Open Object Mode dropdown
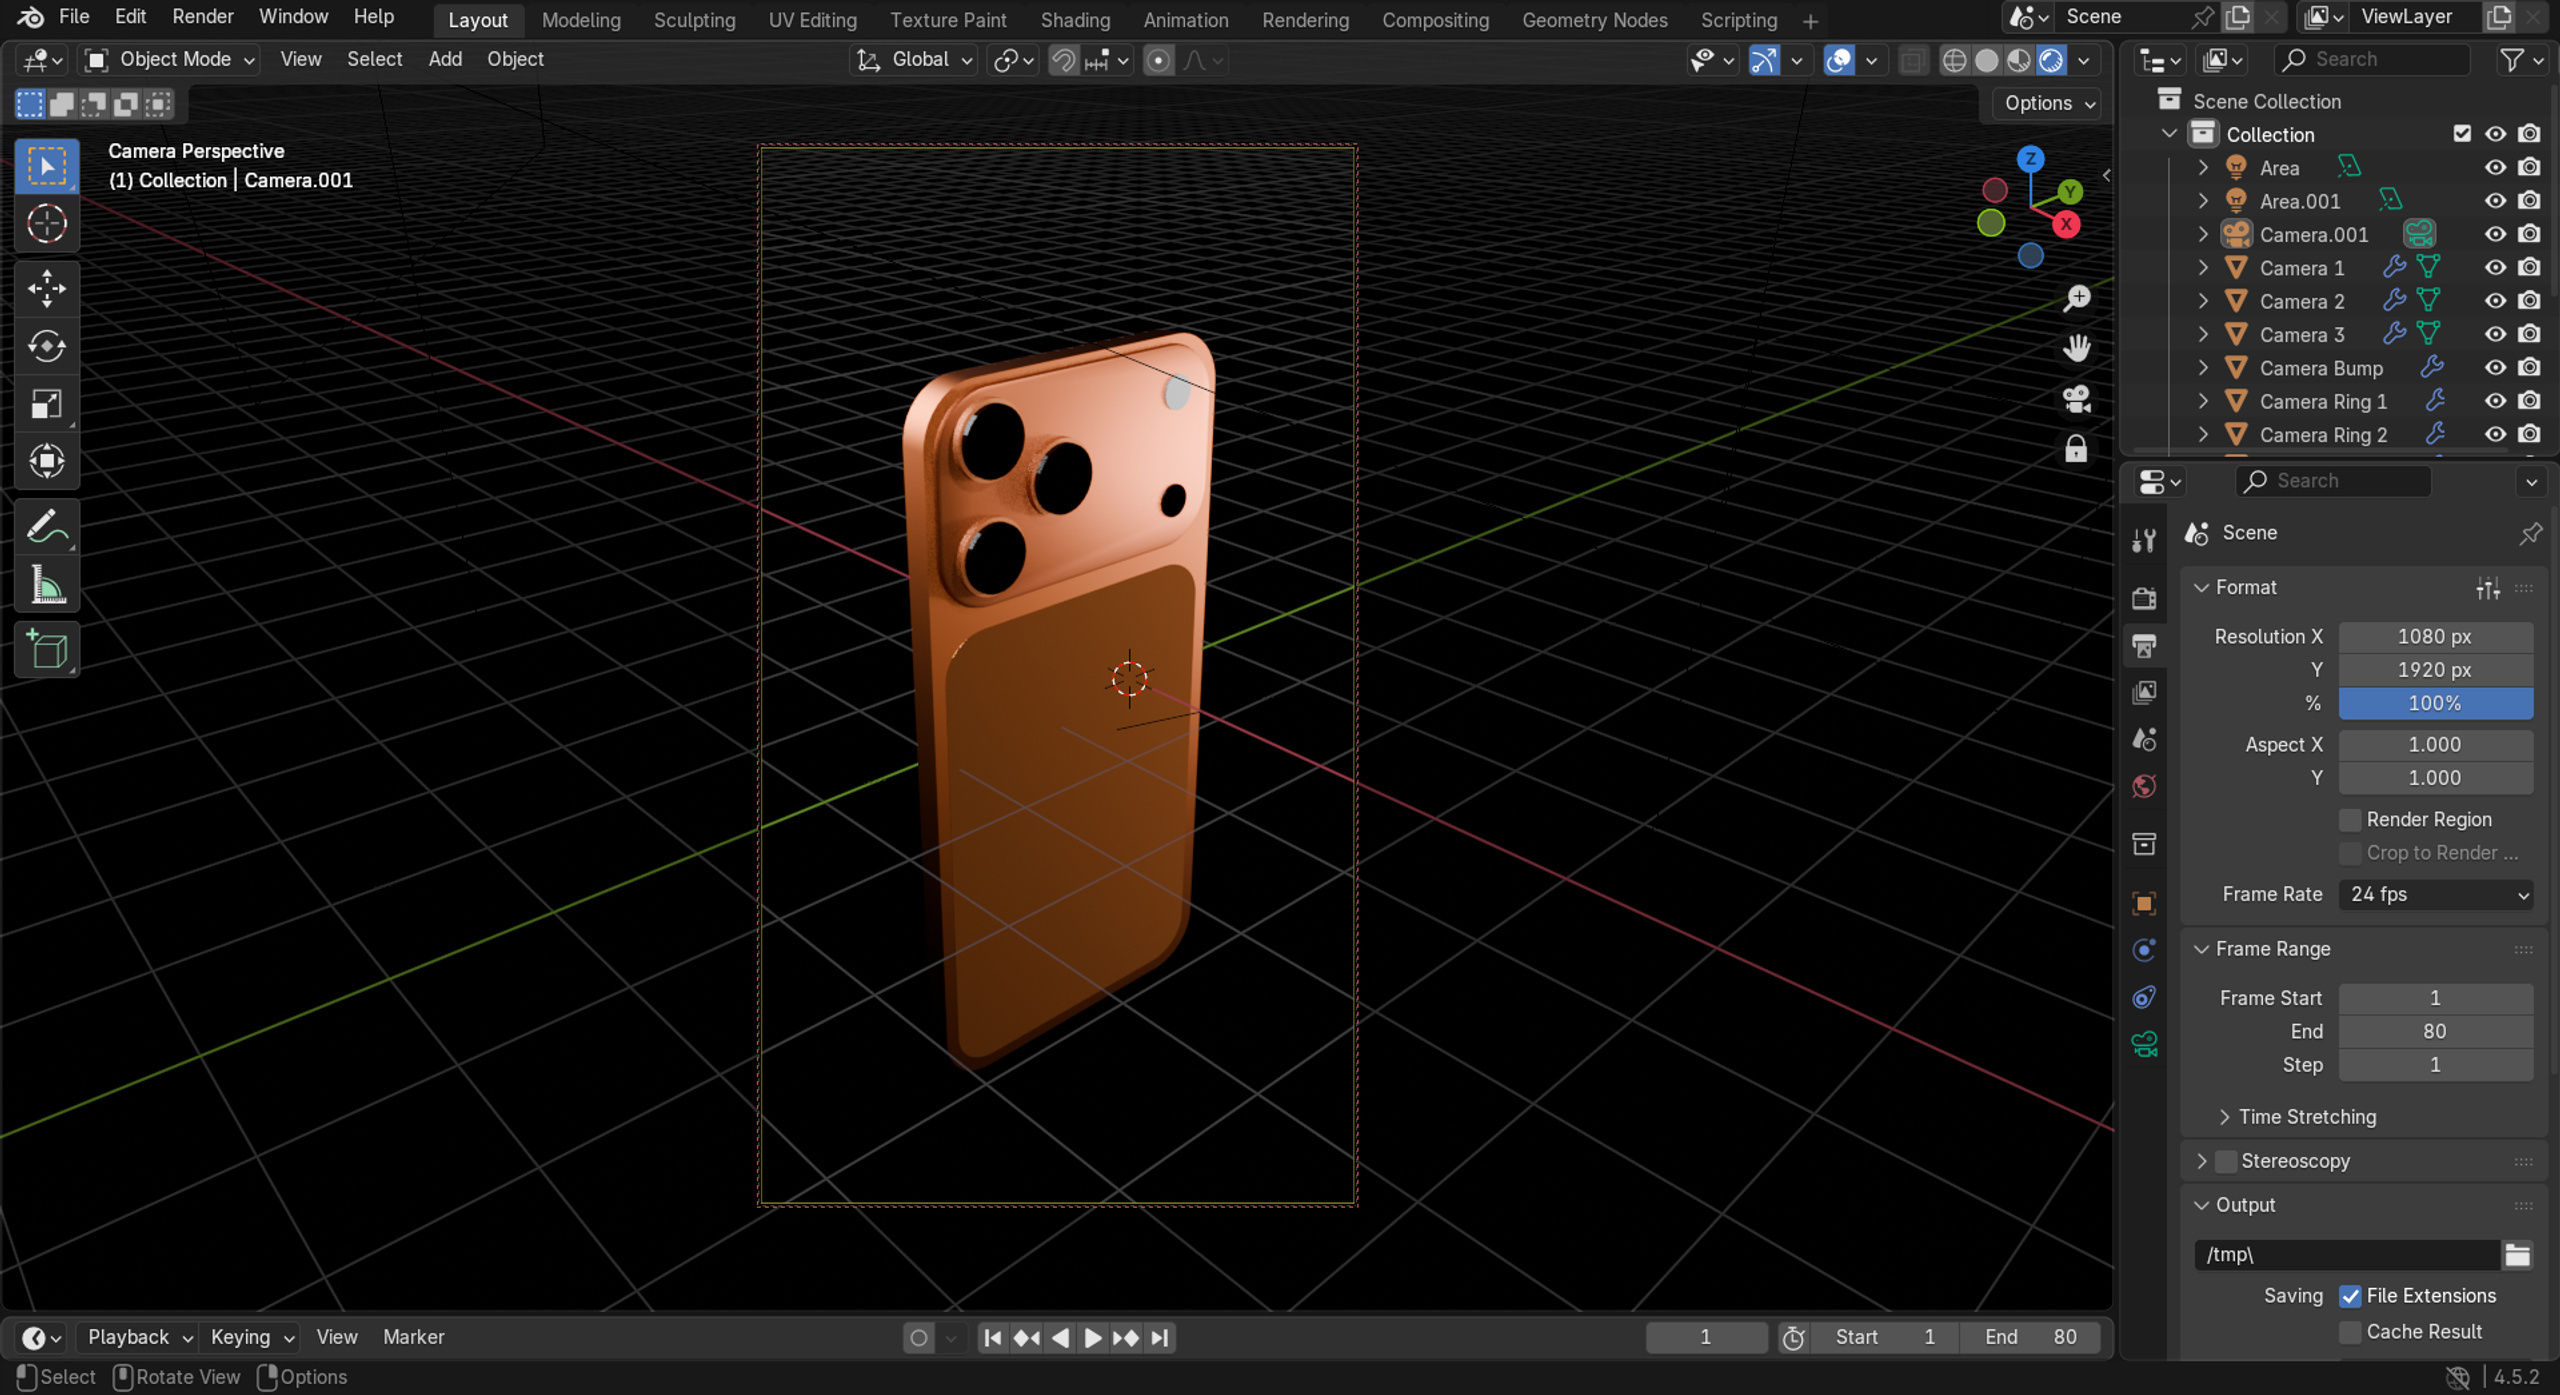 click(x=169, y=60)
